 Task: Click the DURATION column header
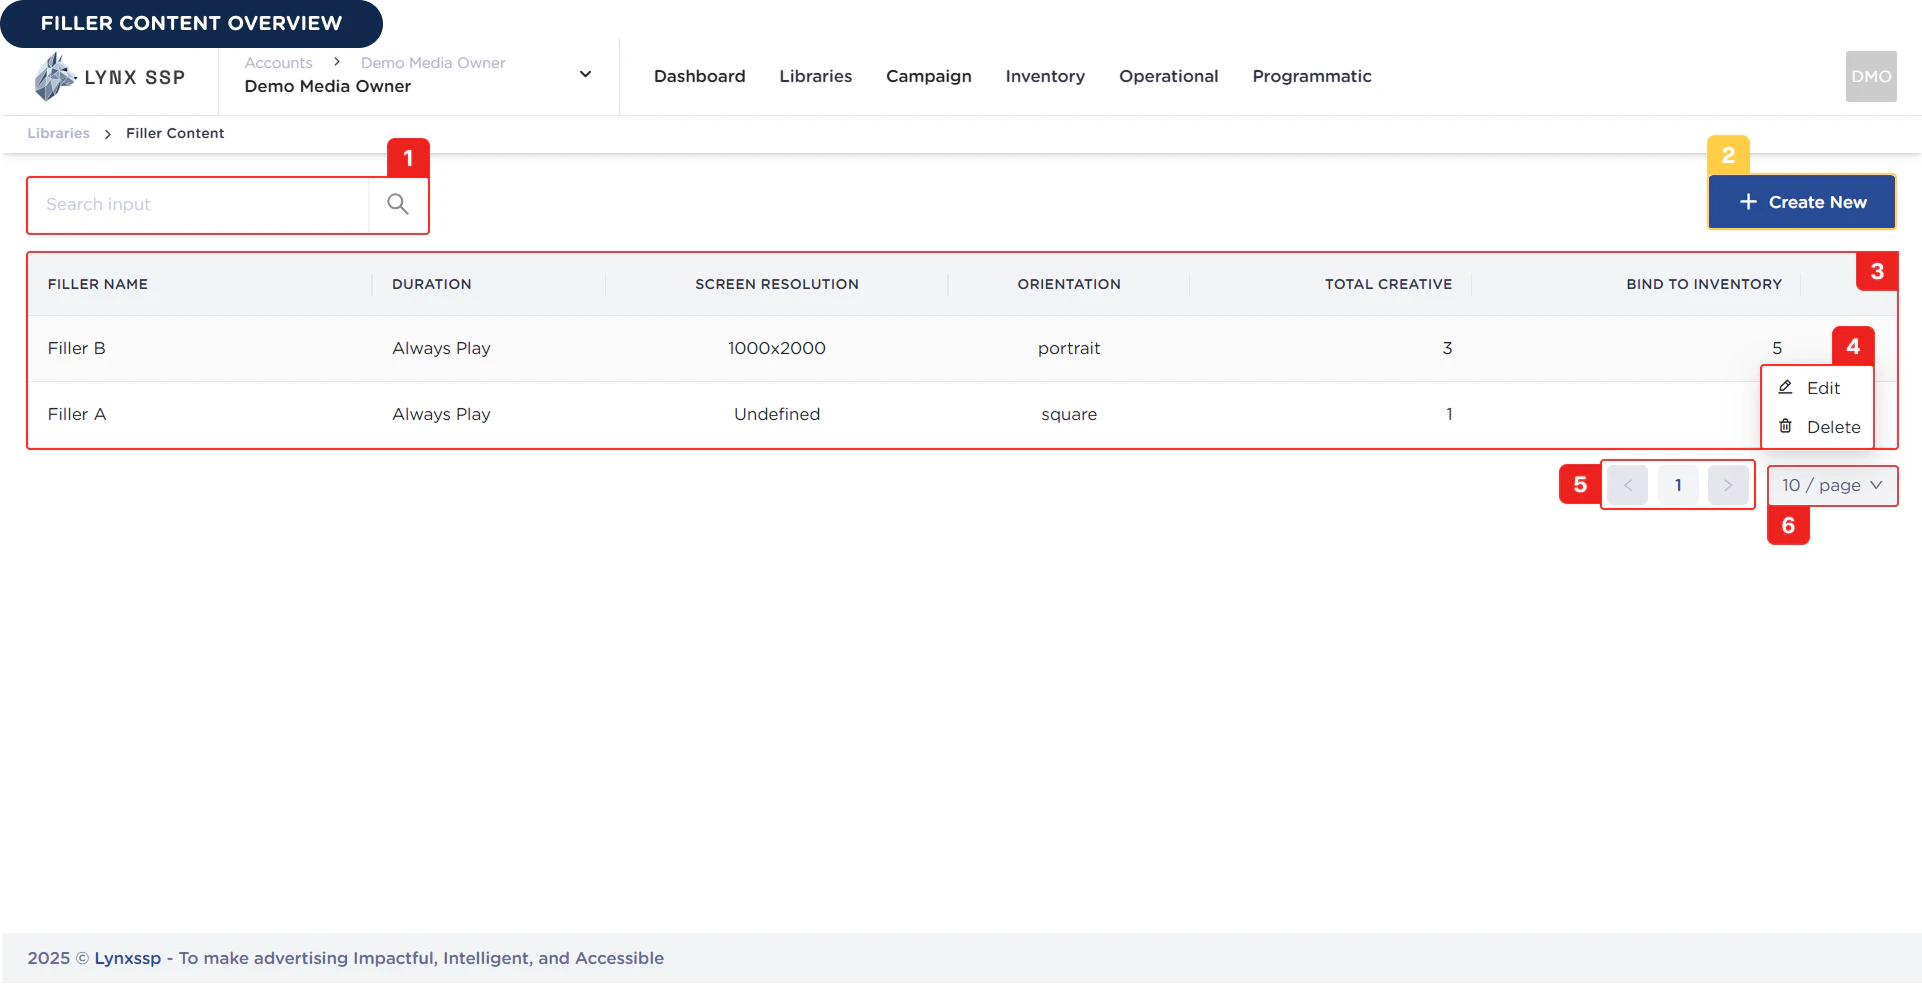[431, 284]
